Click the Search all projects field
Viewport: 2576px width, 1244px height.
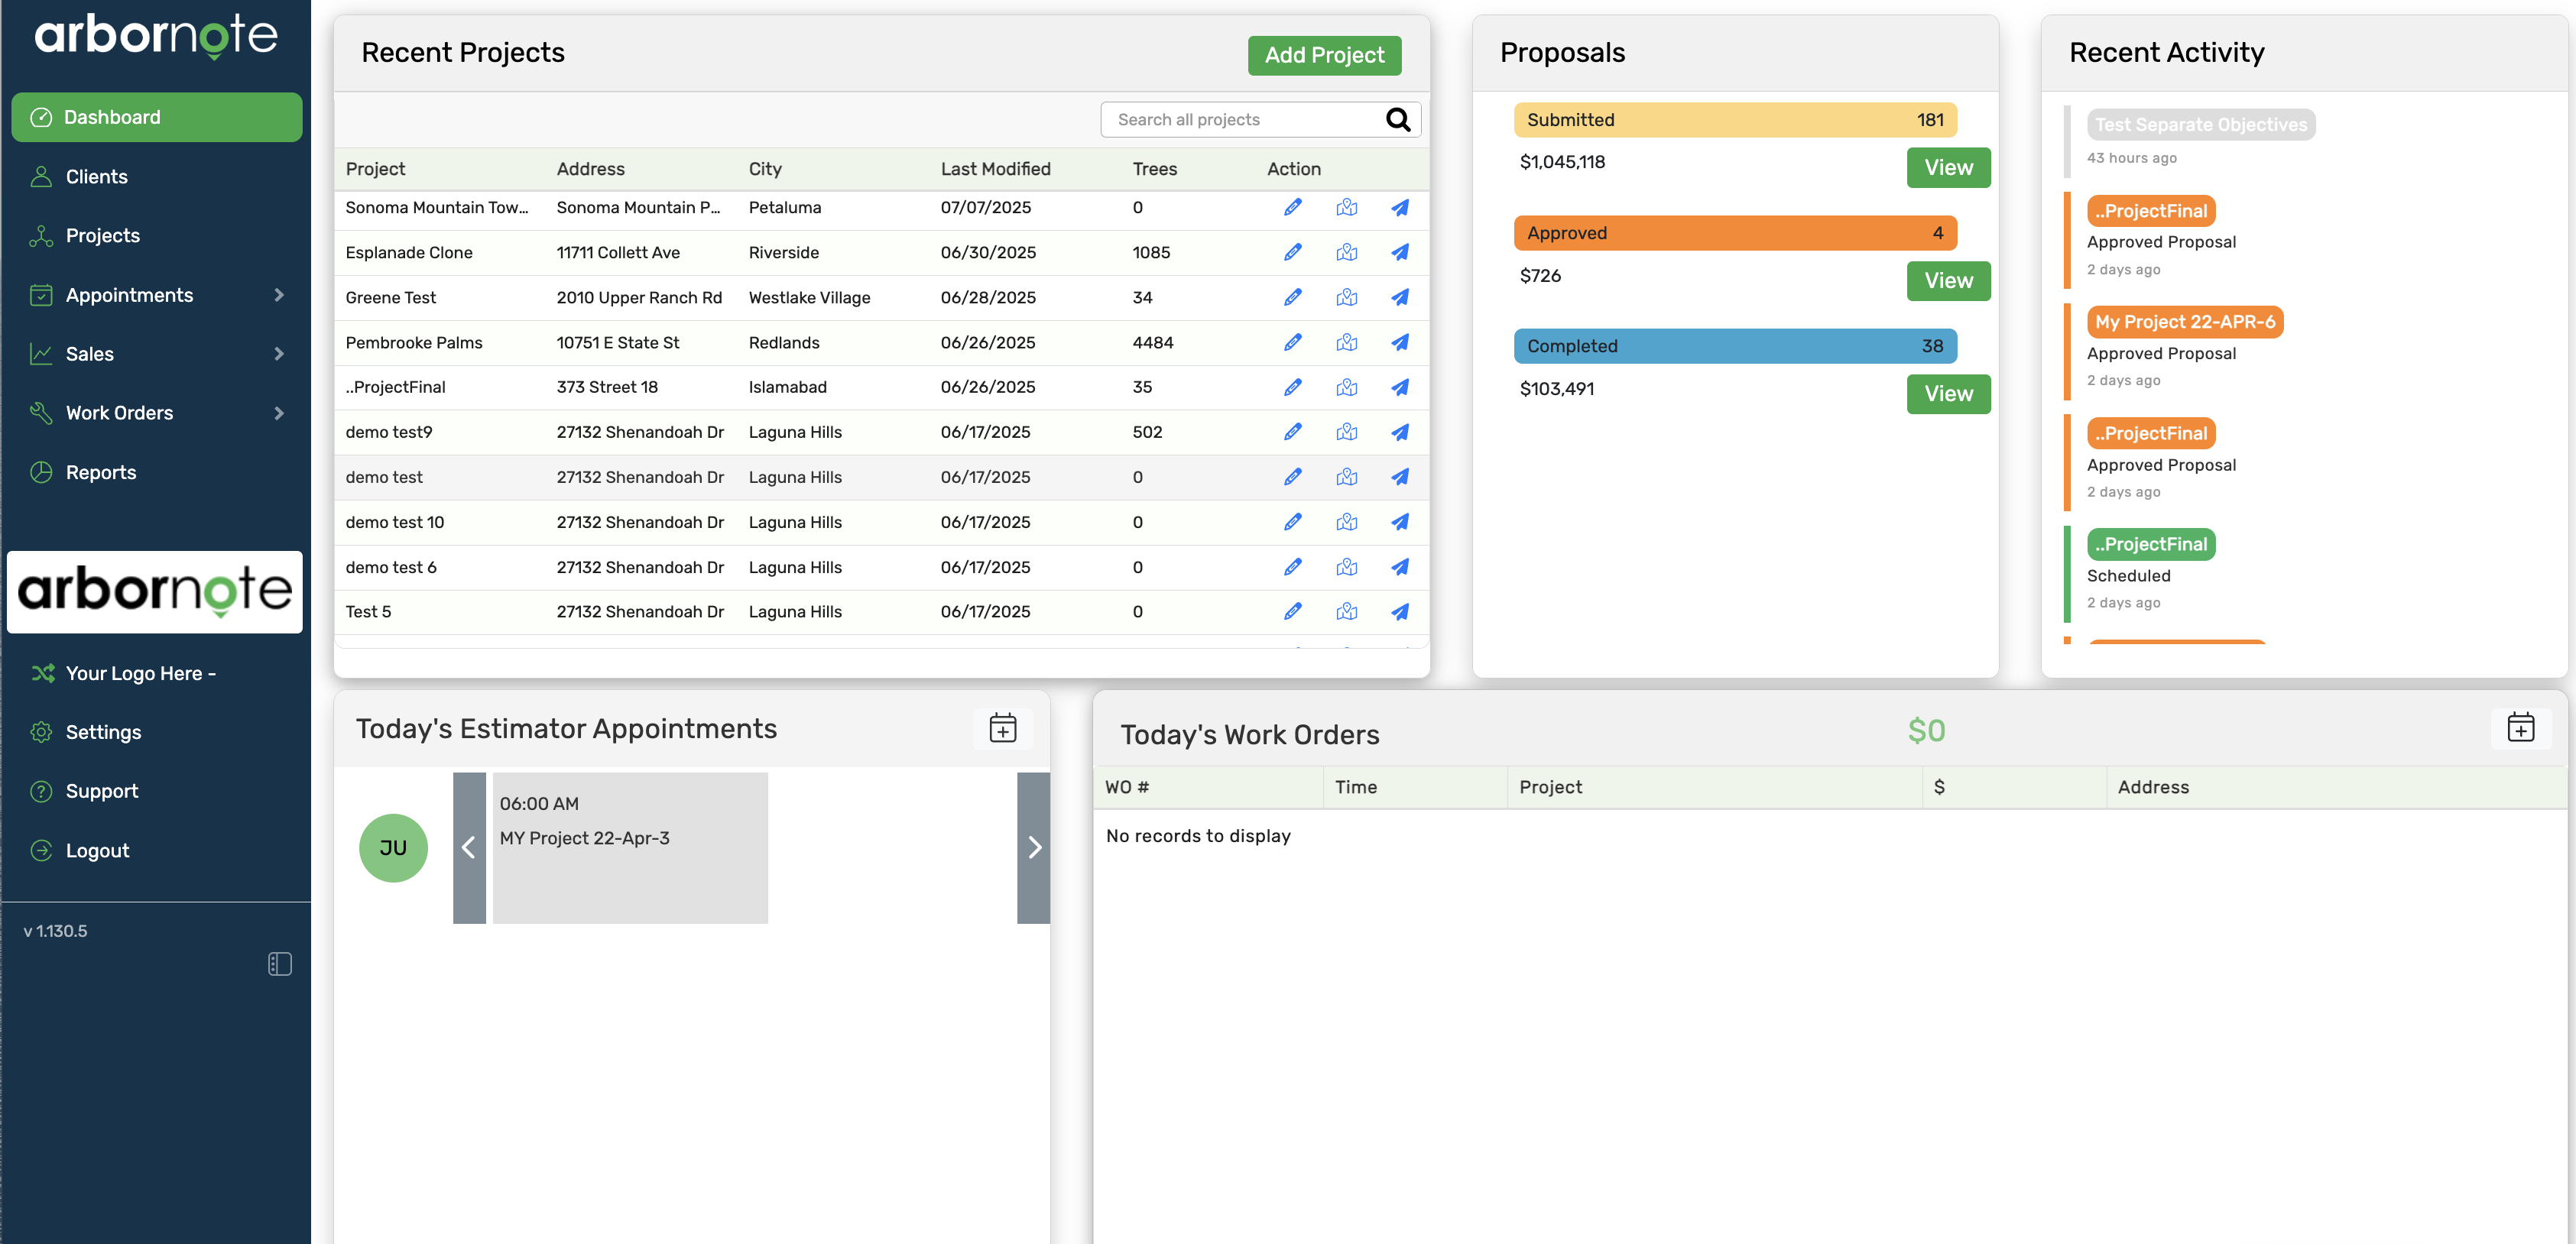tap(1240, 119)
